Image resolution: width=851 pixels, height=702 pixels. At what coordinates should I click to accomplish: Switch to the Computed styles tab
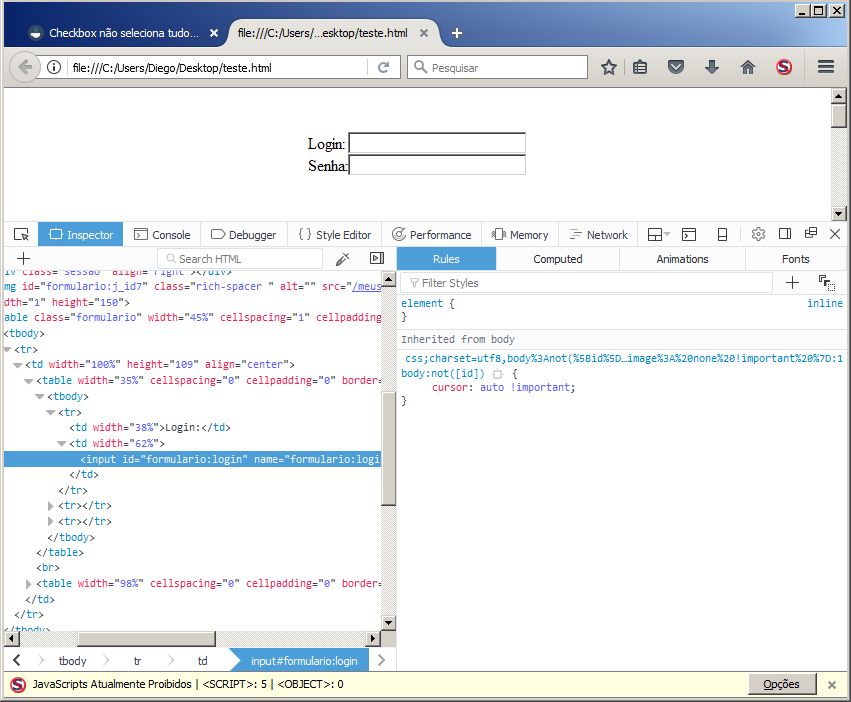click(557, 259)
